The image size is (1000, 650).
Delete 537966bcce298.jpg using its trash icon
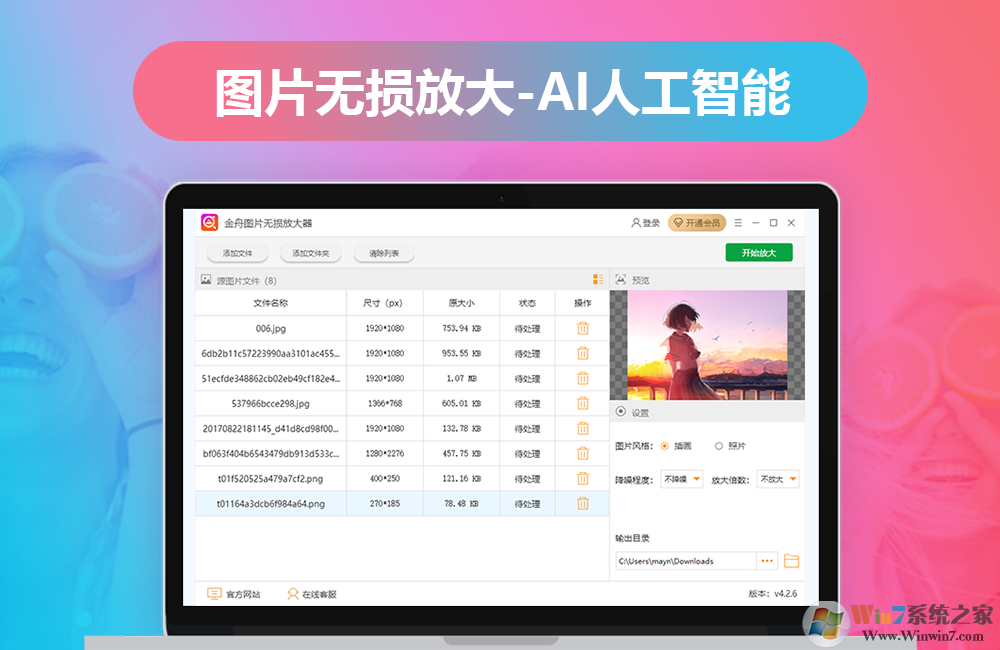[583, 403]
